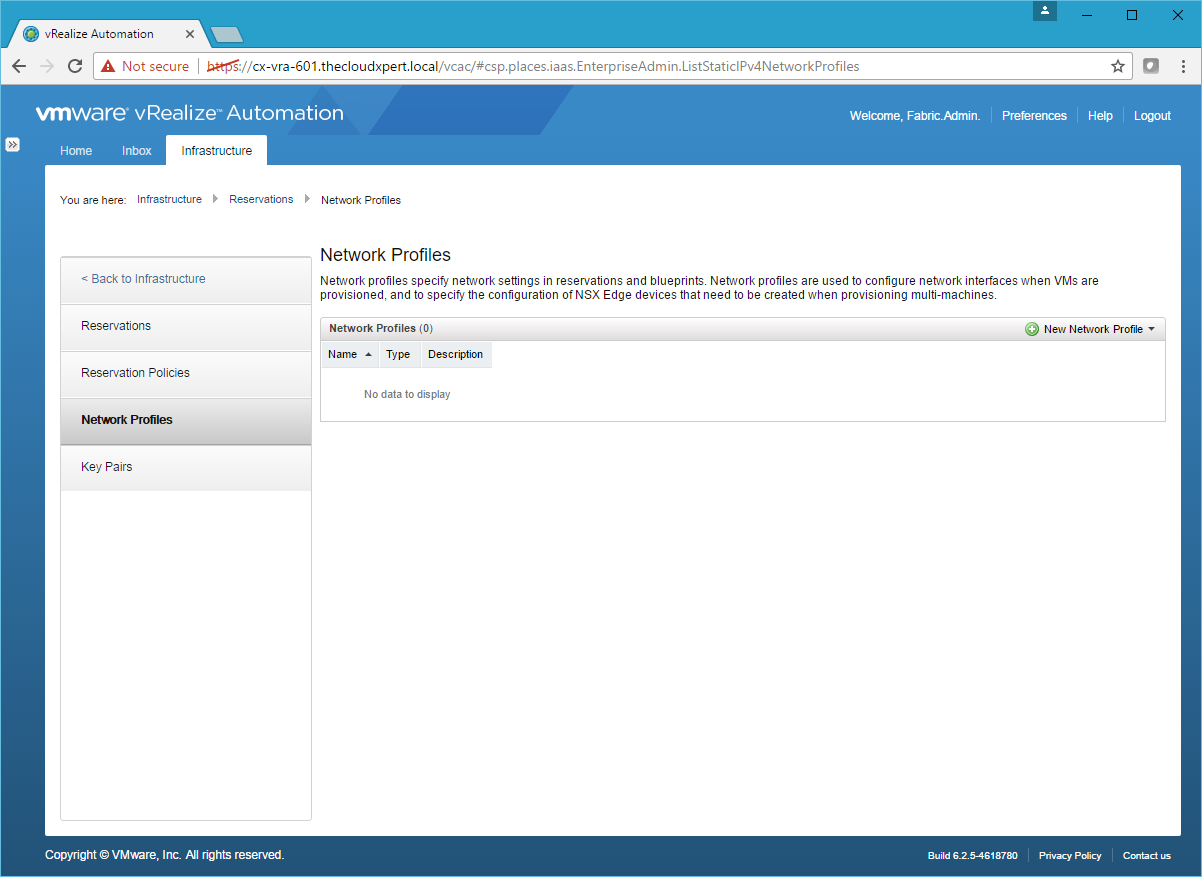The image size is (1202, 877).
Task: Open the New Network Profile dropdown arrow
Action: 1151,329
